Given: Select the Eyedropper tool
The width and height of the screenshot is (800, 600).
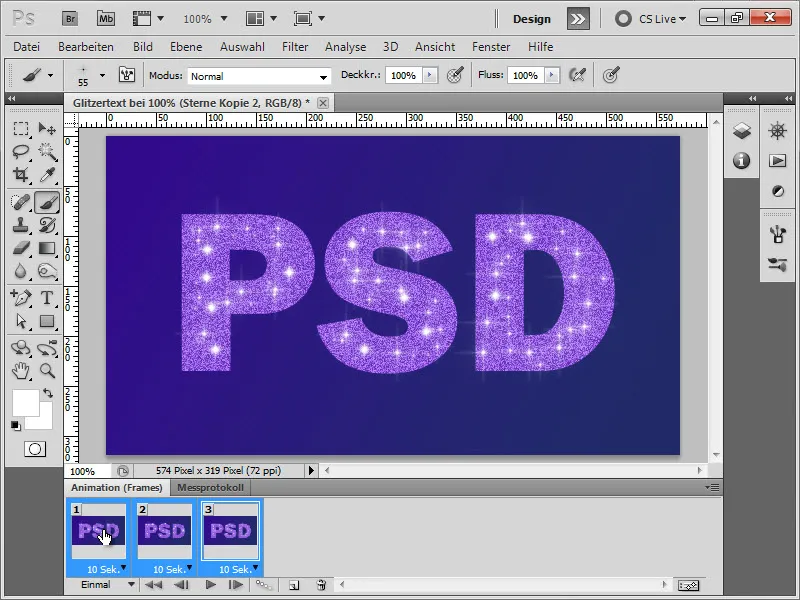Looking at the screenshot, I should coord(47,174).
